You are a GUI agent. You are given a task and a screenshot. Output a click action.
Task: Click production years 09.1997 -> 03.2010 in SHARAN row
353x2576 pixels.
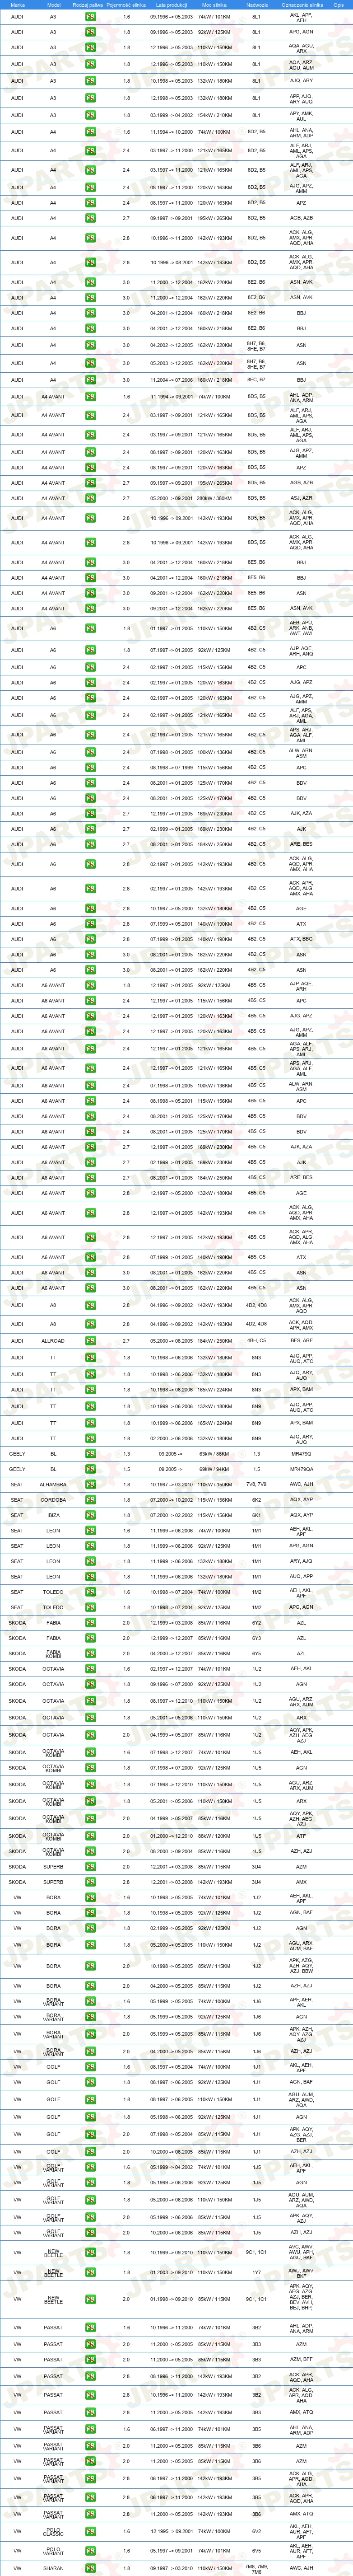click(x=171, y=2567)
